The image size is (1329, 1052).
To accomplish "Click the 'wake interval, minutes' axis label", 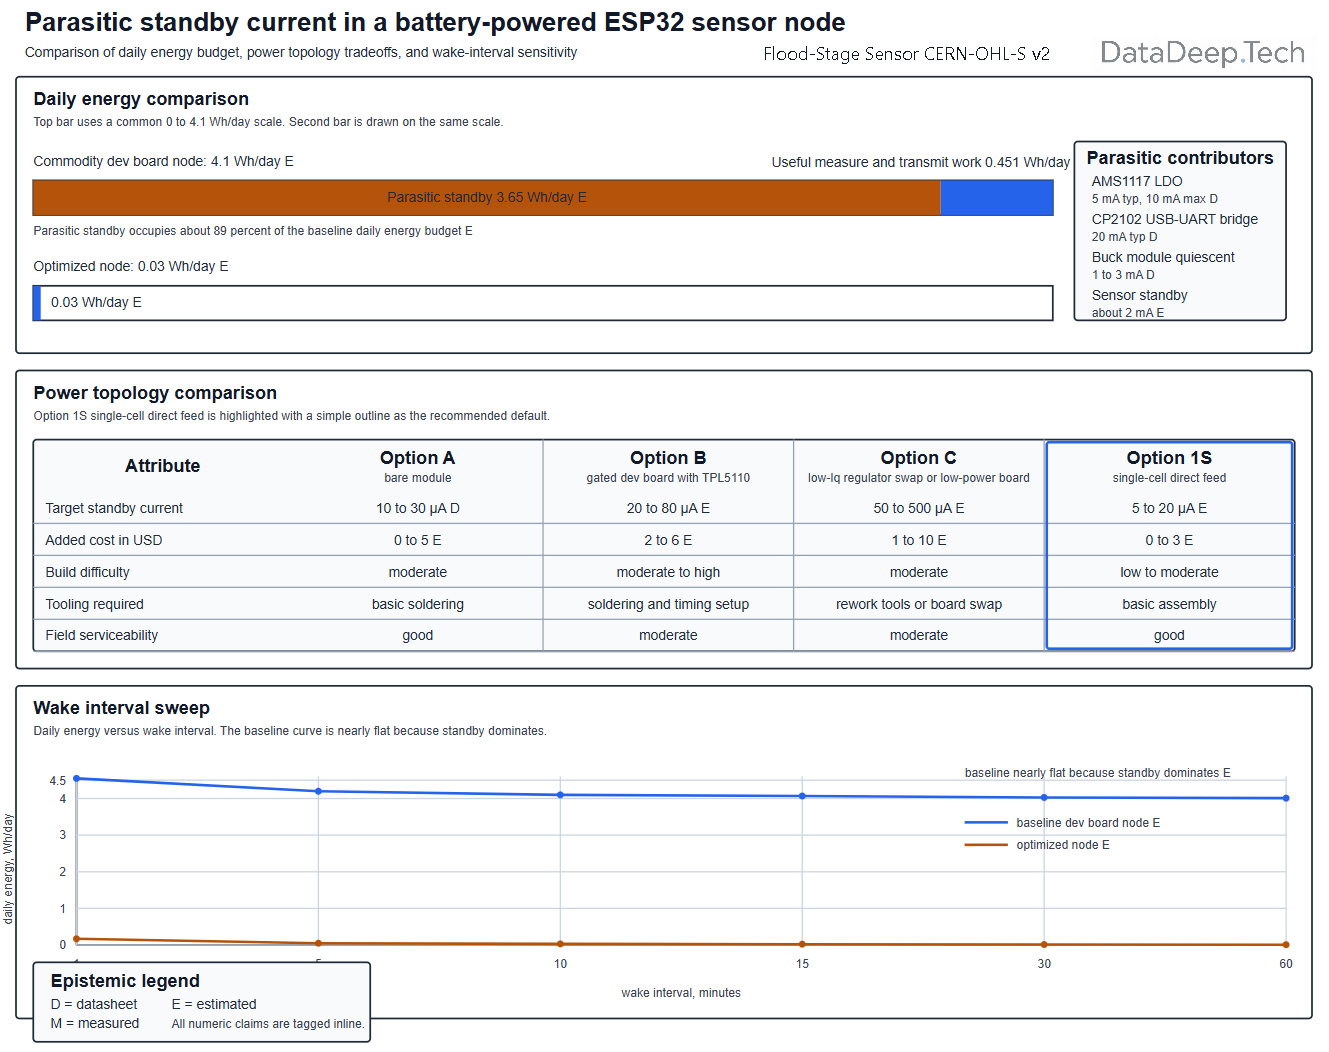I will pos(681,993).
